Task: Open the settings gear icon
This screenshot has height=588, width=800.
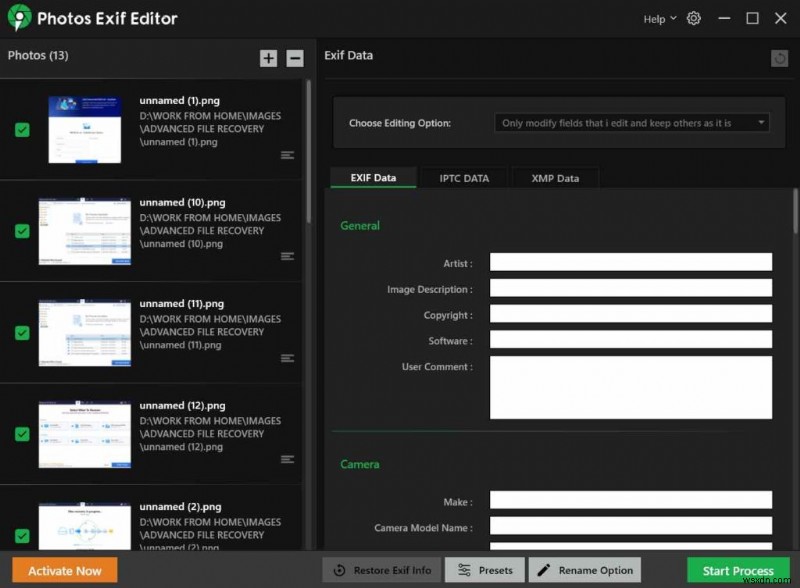Action: [x=694, y=18]
